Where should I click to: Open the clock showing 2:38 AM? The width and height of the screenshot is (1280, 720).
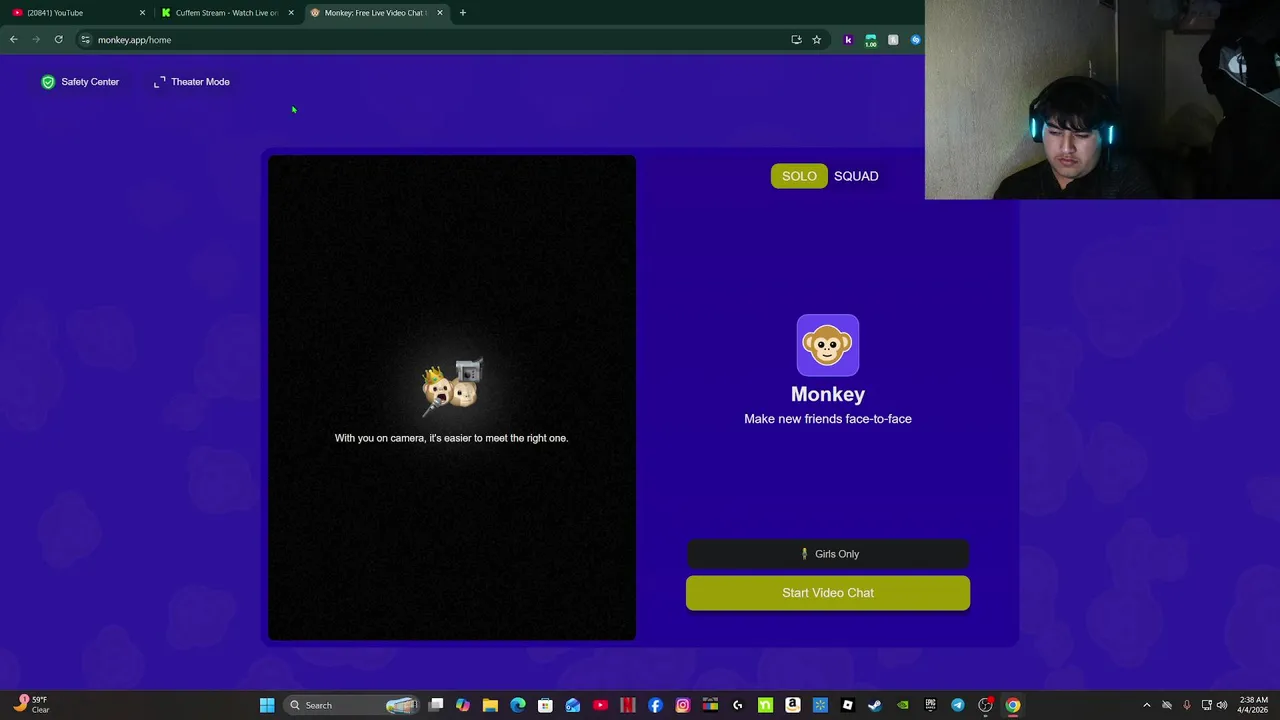[1253, 705]
